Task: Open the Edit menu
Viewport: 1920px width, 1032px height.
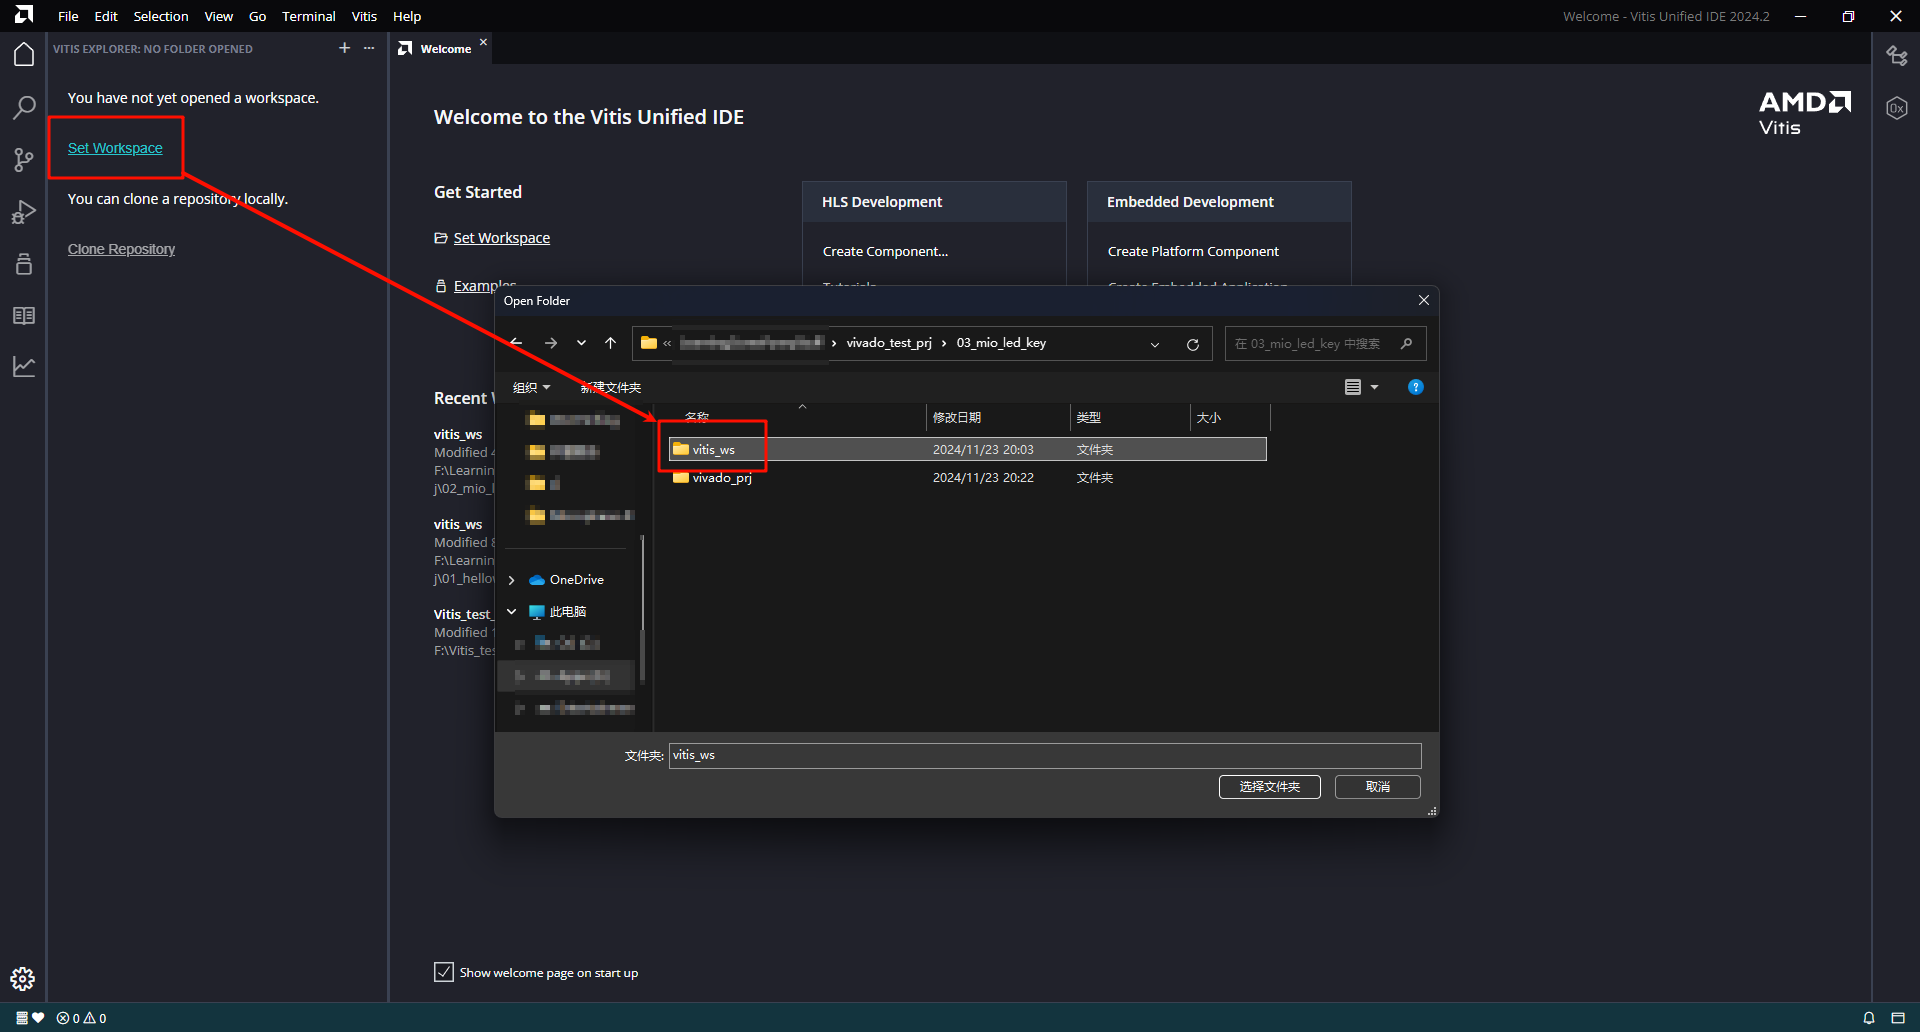Action: 106,16
